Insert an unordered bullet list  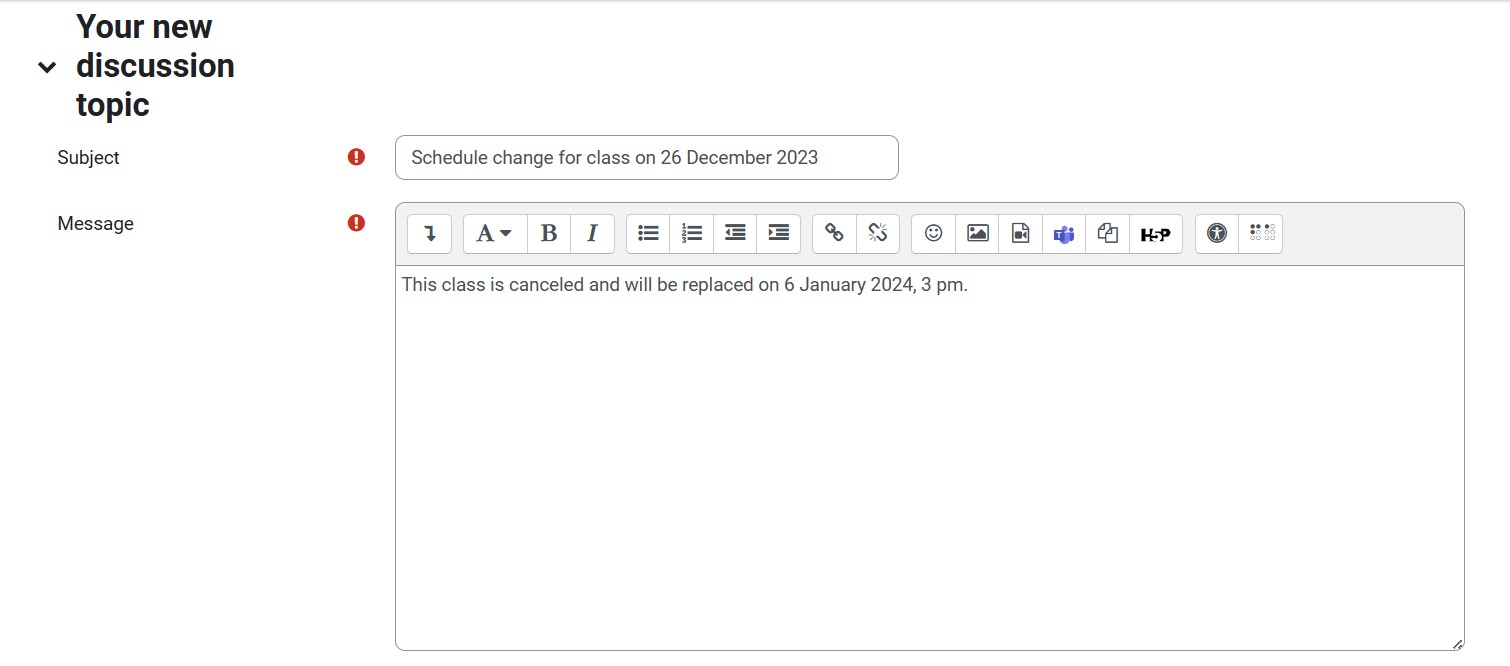pos(648,234)
